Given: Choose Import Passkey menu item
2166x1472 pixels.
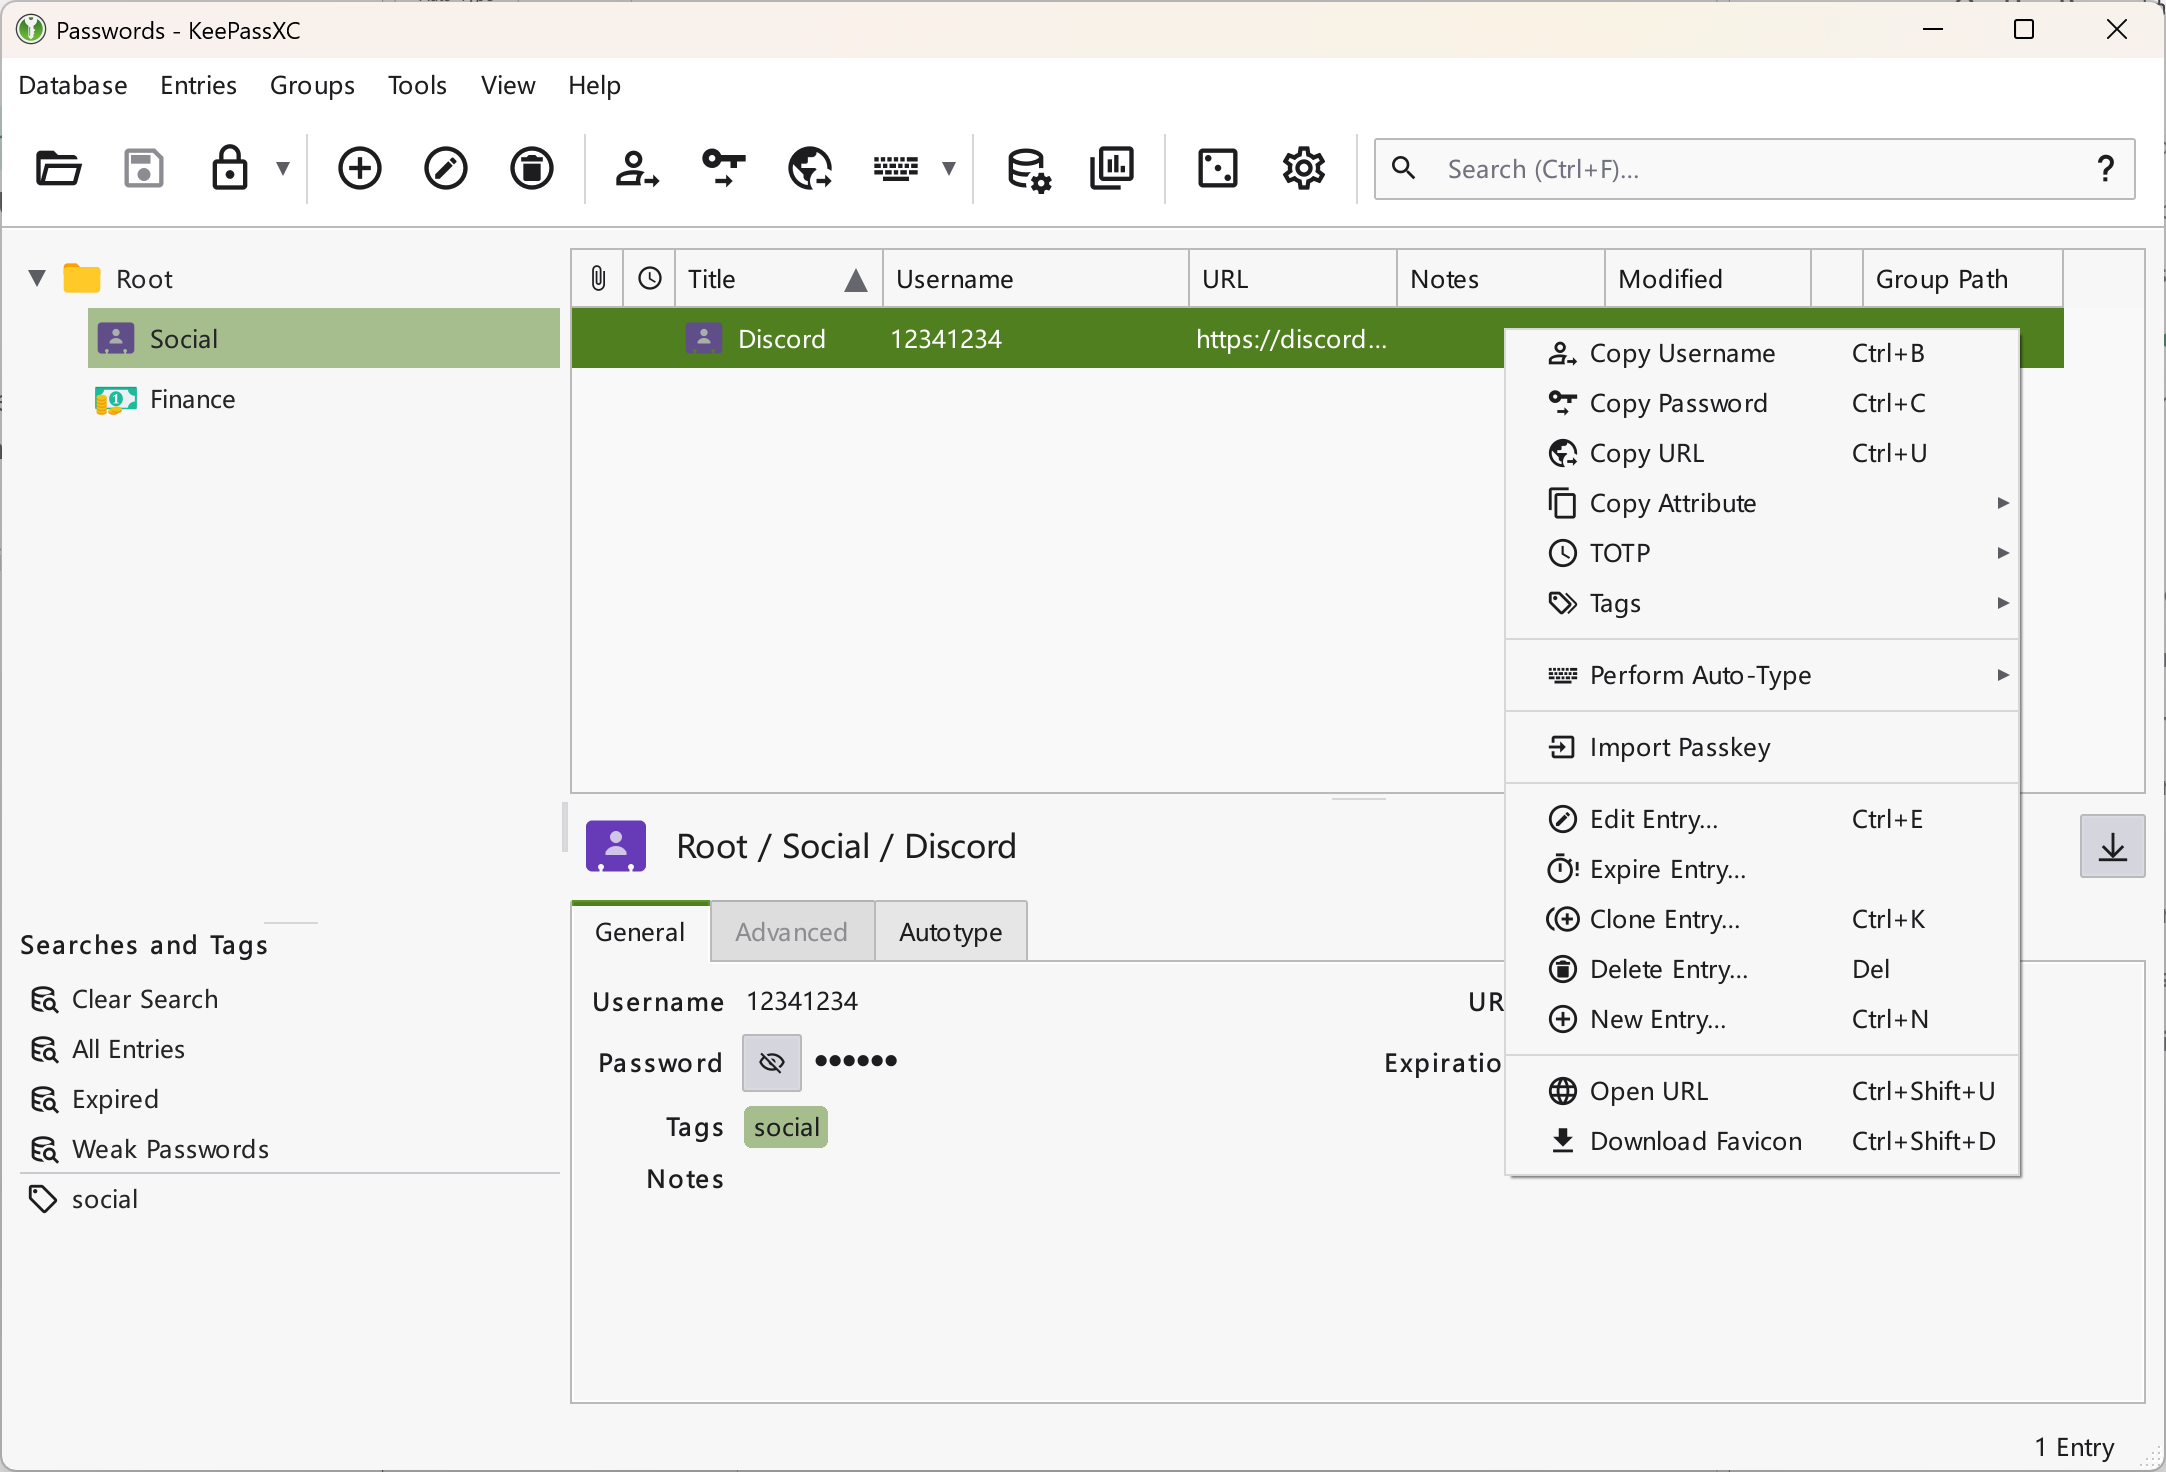Looking at the screenshot, I should 1762,747.
